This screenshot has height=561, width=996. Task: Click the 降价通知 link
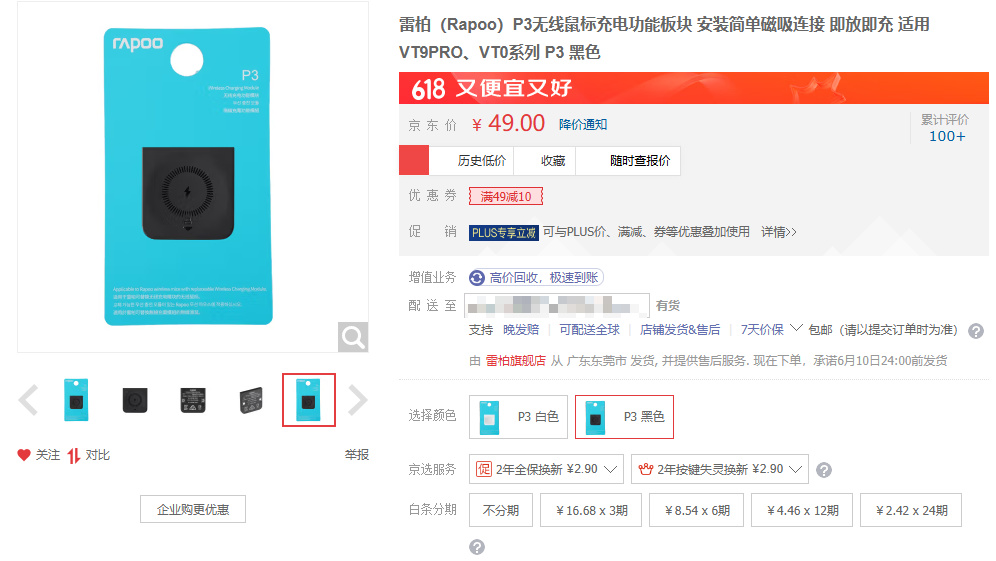(x=583, y=125)
